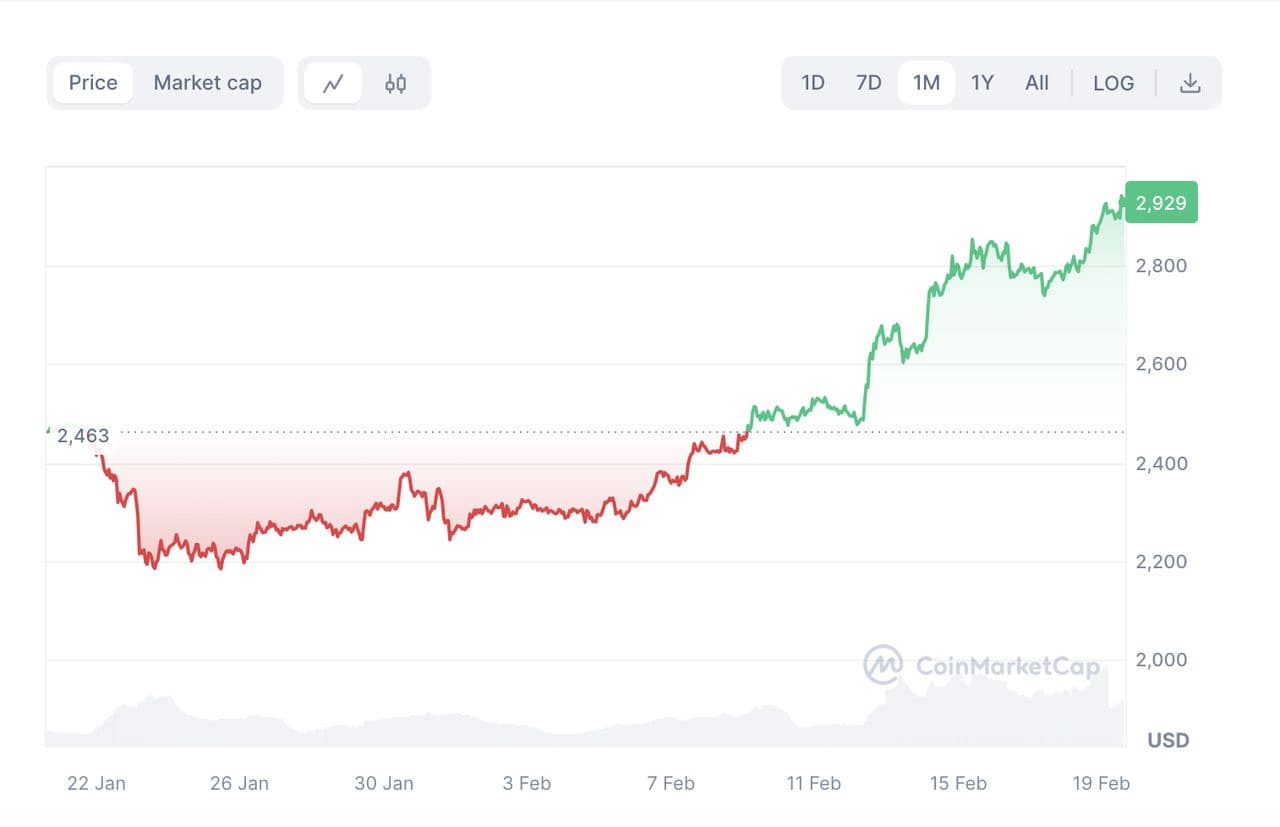Click the green 2,929 current price label
This screenshot has width=1280, height=827.
1161,203
